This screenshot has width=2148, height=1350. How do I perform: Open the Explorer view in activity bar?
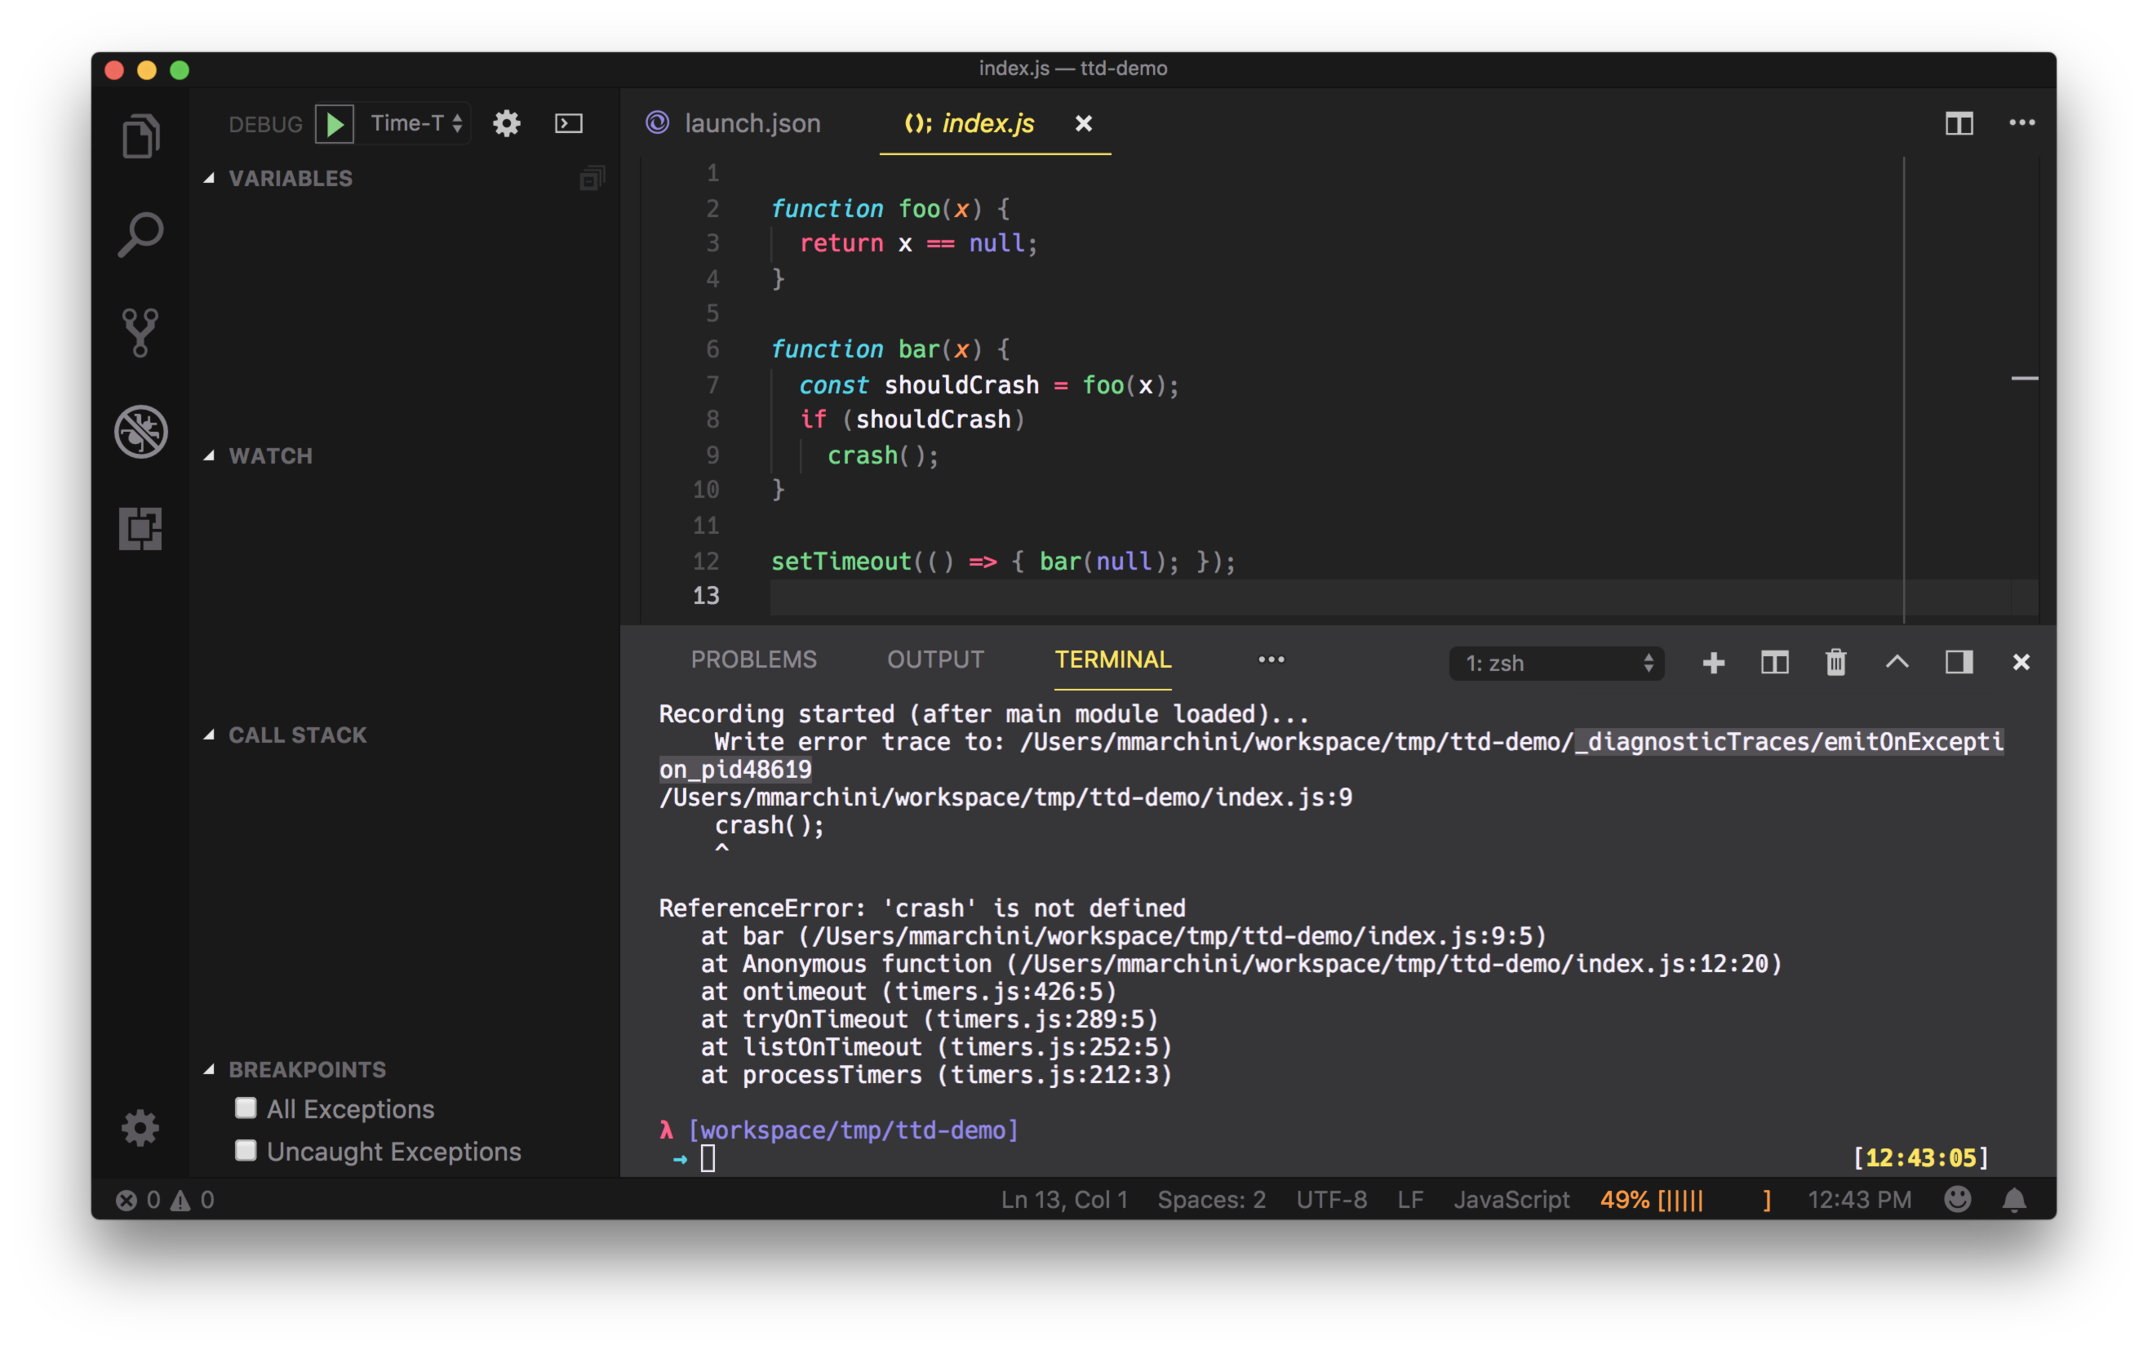tap(140, 136)
